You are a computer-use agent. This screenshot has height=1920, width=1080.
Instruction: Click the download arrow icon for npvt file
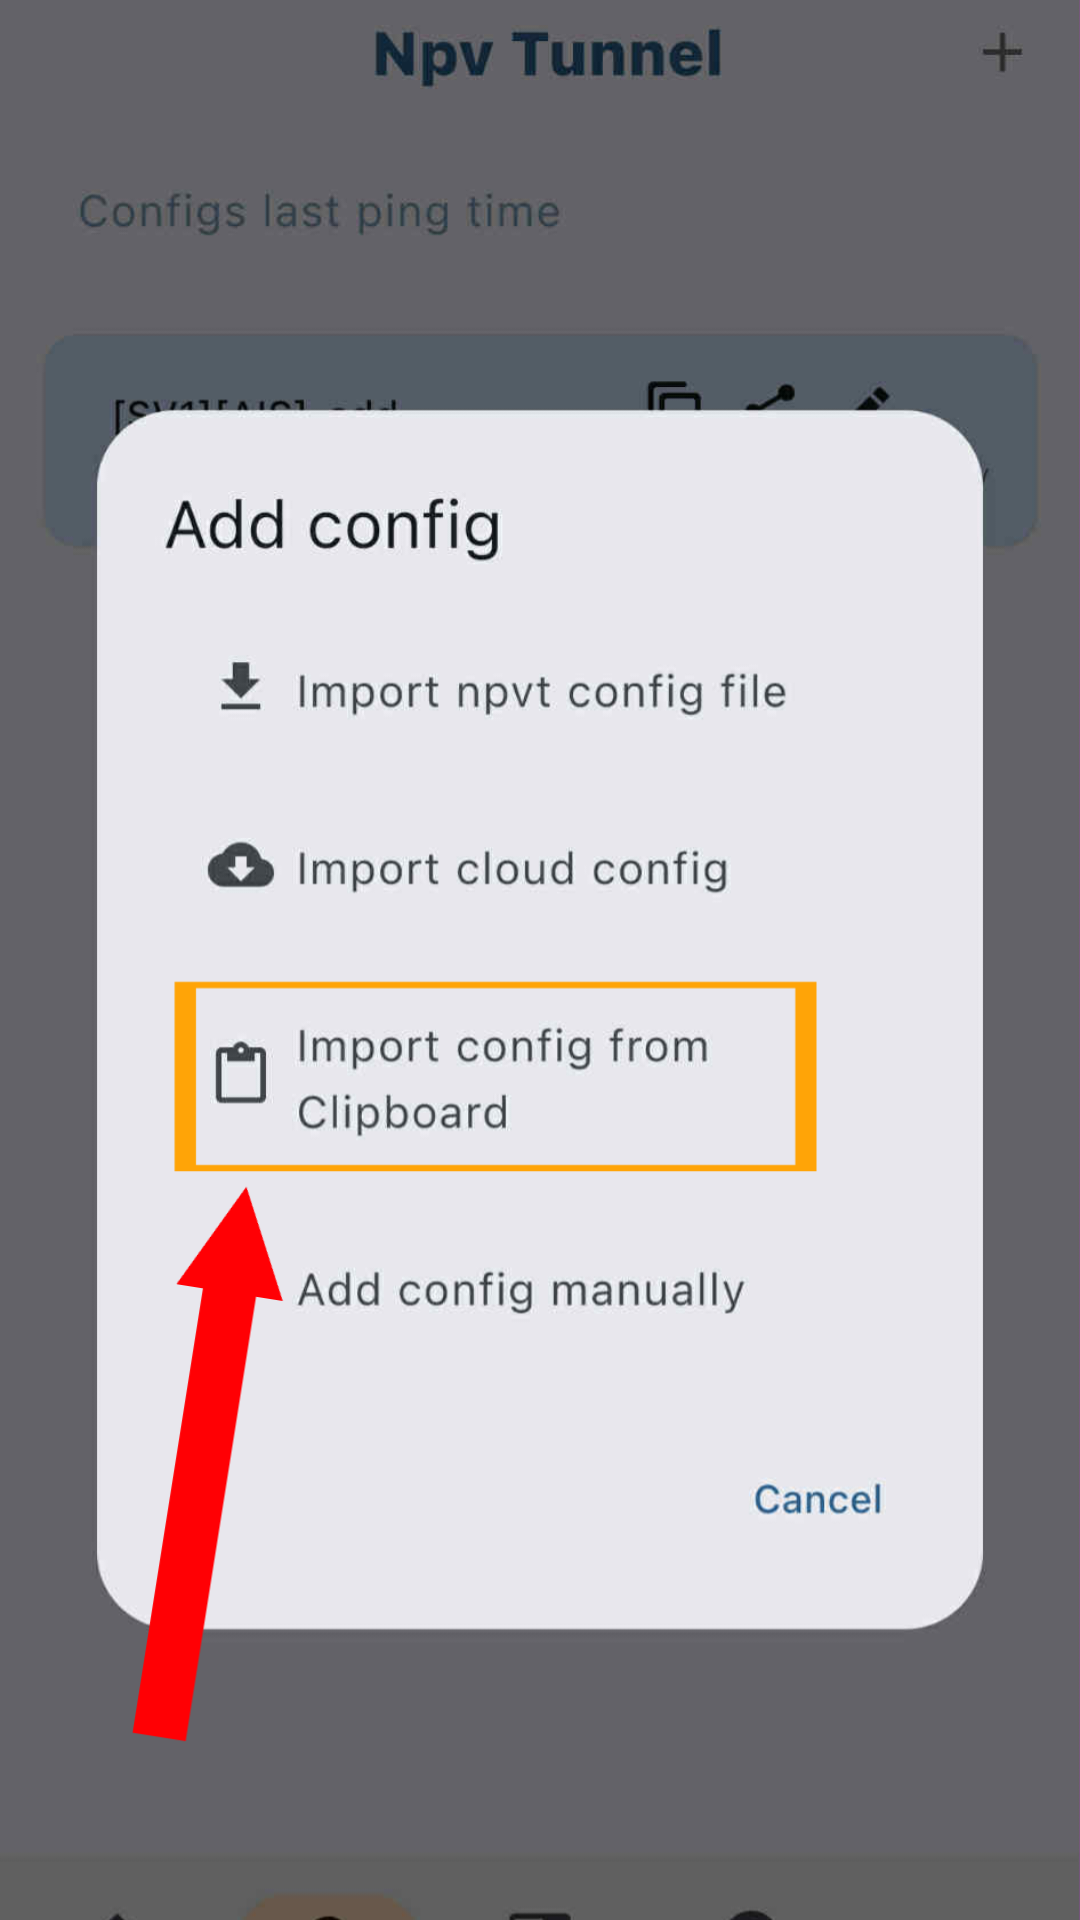point(241,687)
